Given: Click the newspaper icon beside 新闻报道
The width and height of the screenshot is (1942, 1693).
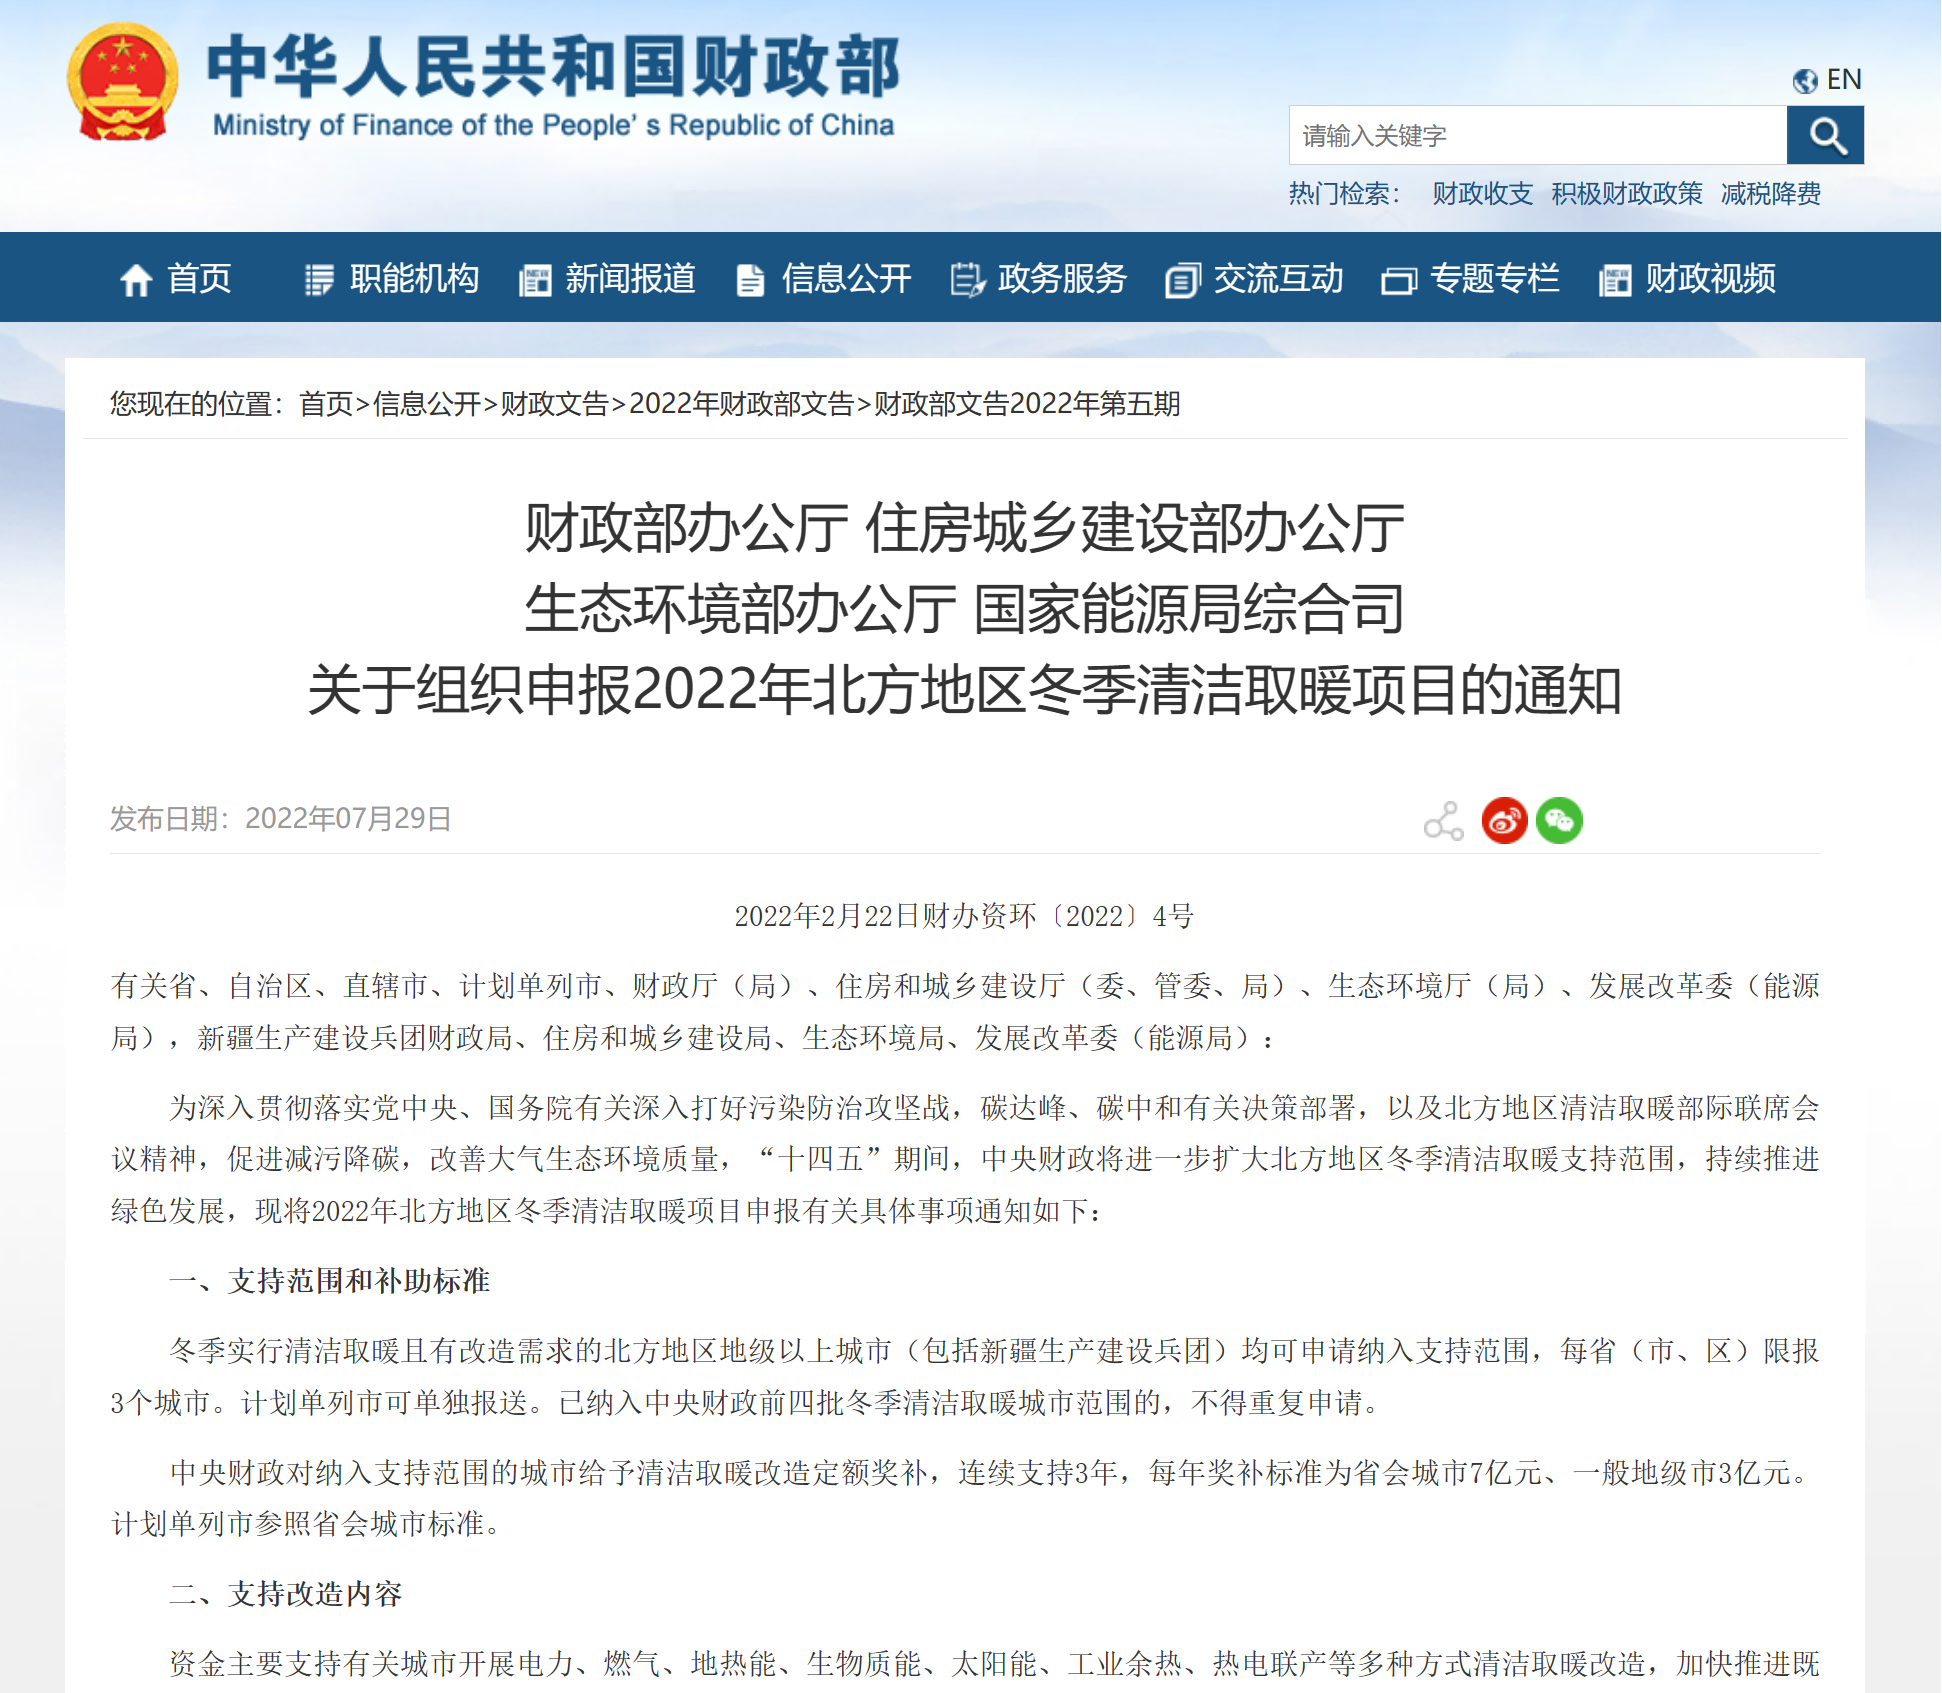Looking at the screenshot, I should tap(535, 280).
